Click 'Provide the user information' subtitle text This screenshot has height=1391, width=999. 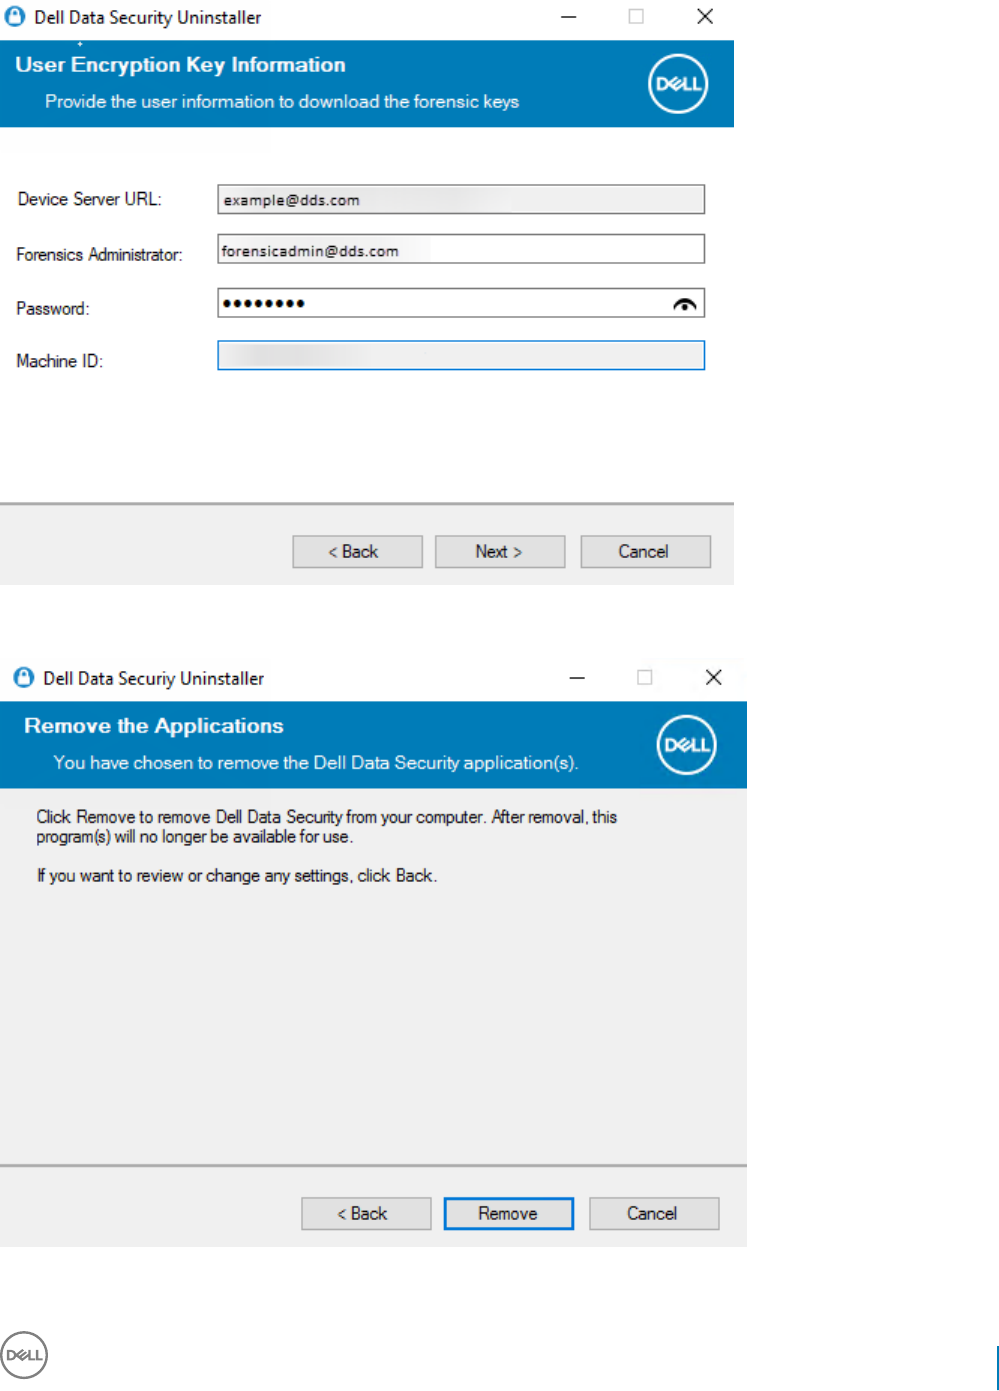point(282,102)
